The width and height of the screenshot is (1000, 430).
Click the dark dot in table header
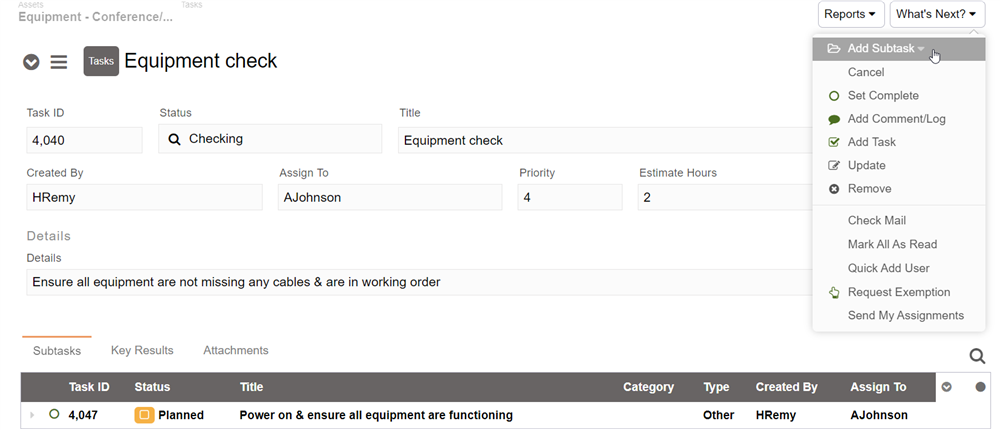(980, 387)
